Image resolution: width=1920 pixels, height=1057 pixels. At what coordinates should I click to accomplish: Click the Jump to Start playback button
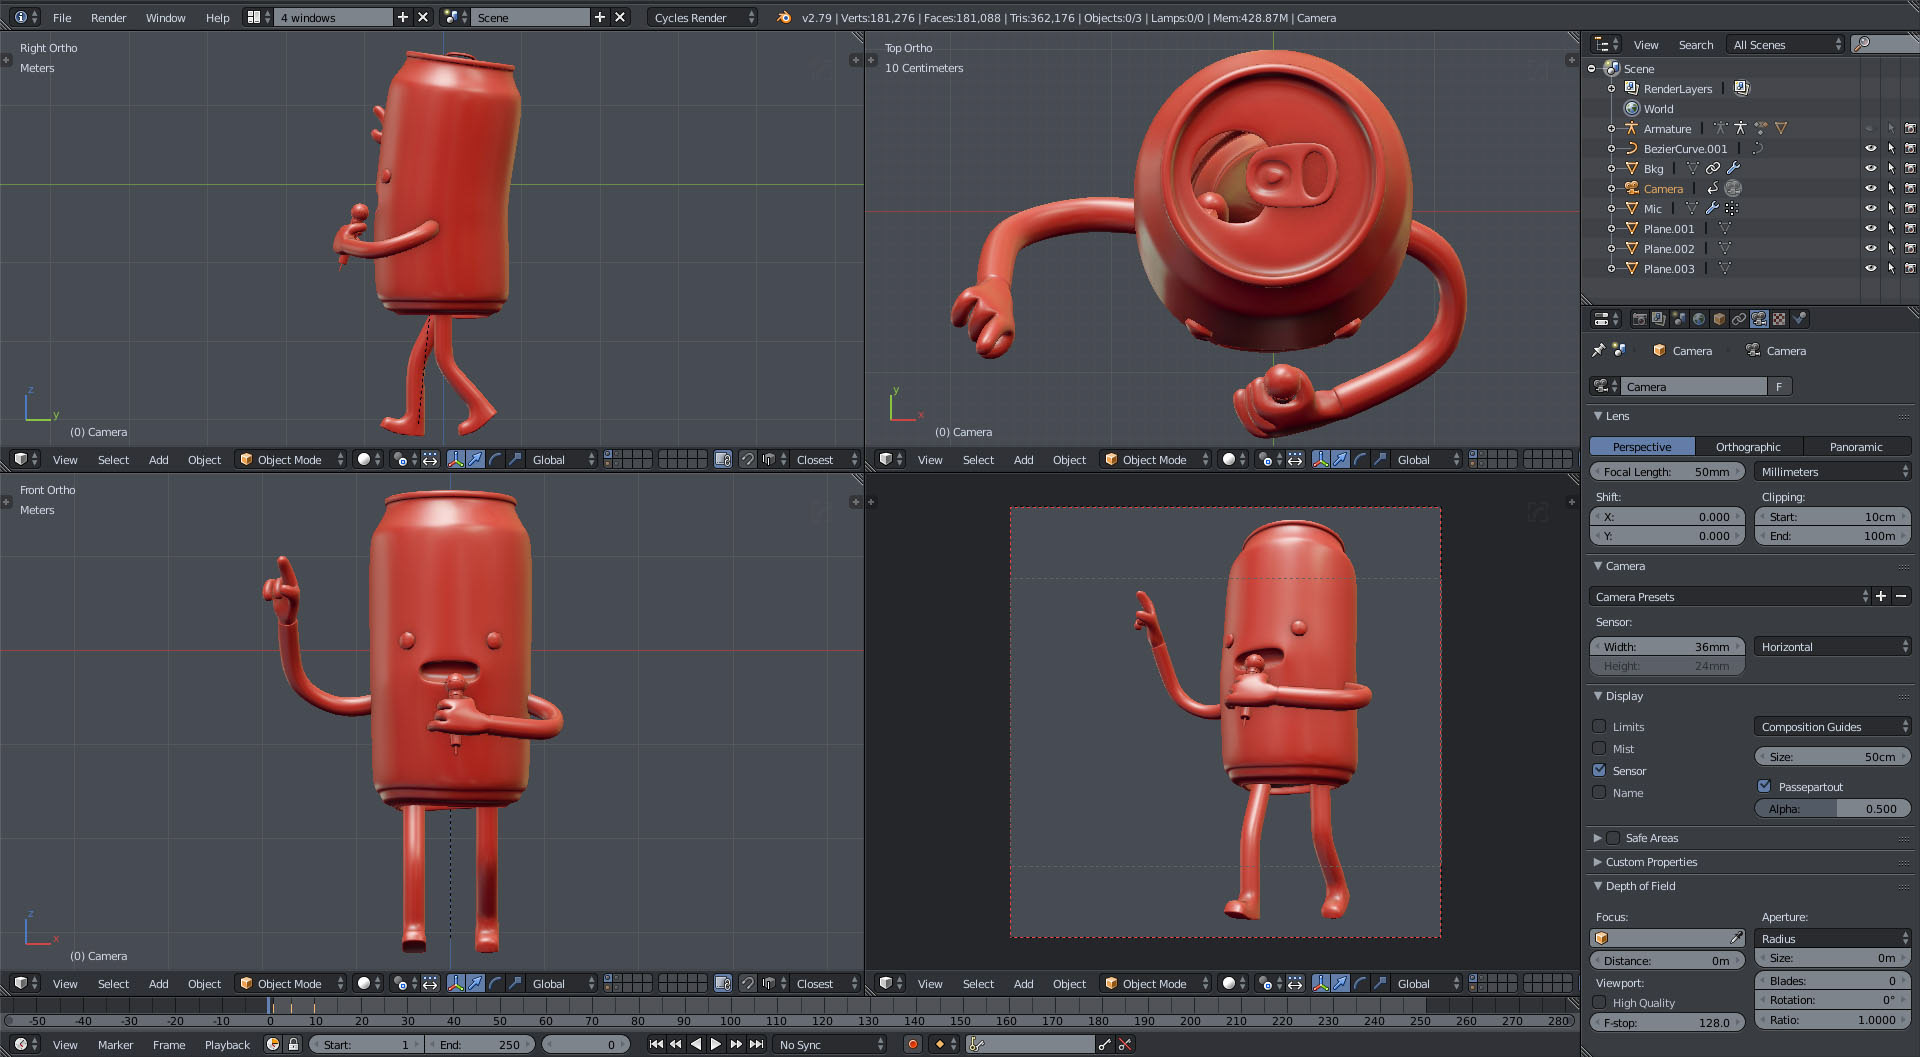tap(656, 1044)
